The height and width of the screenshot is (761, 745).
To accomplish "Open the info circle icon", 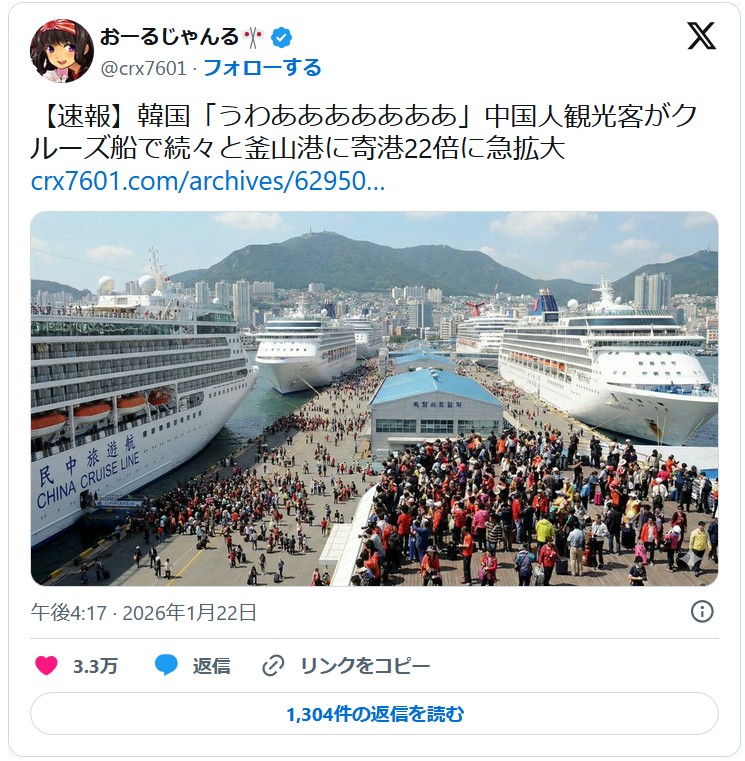I will pos(702,612).
